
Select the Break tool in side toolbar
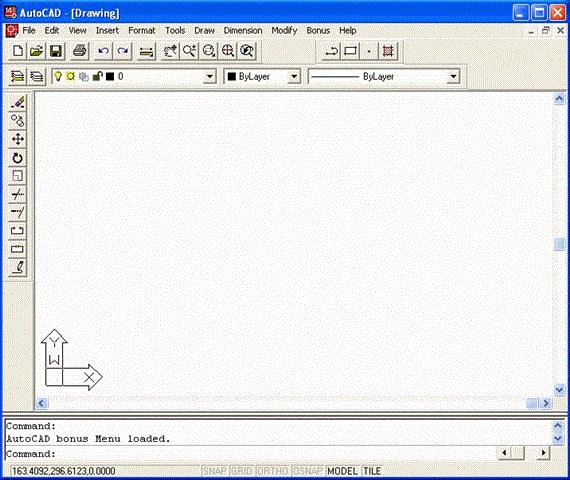point(17,231)
